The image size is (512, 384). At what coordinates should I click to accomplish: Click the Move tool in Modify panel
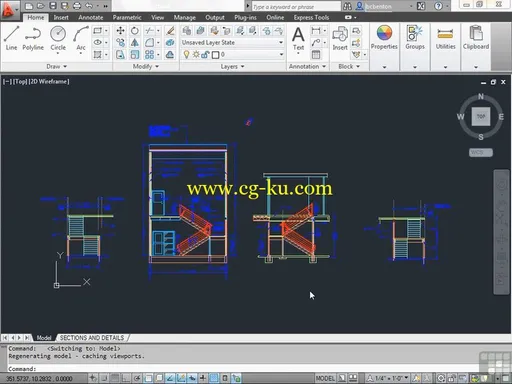click(120, 31)
